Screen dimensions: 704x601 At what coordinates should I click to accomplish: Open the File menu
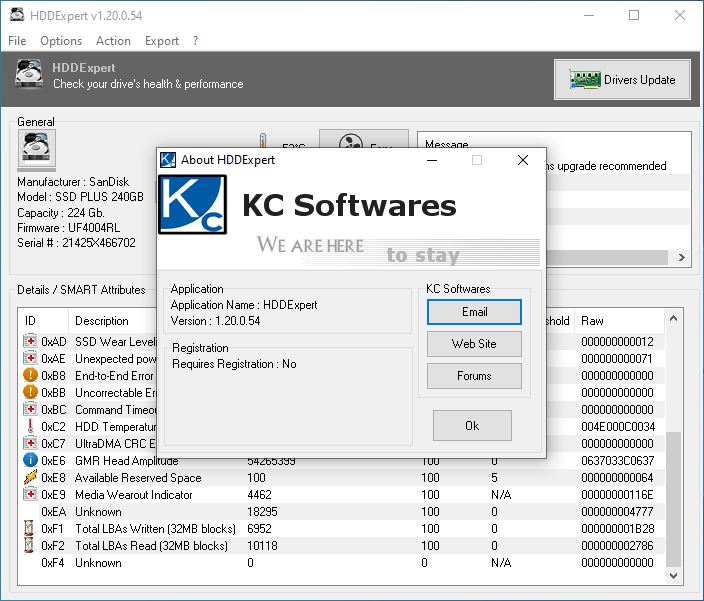(17, 41)
